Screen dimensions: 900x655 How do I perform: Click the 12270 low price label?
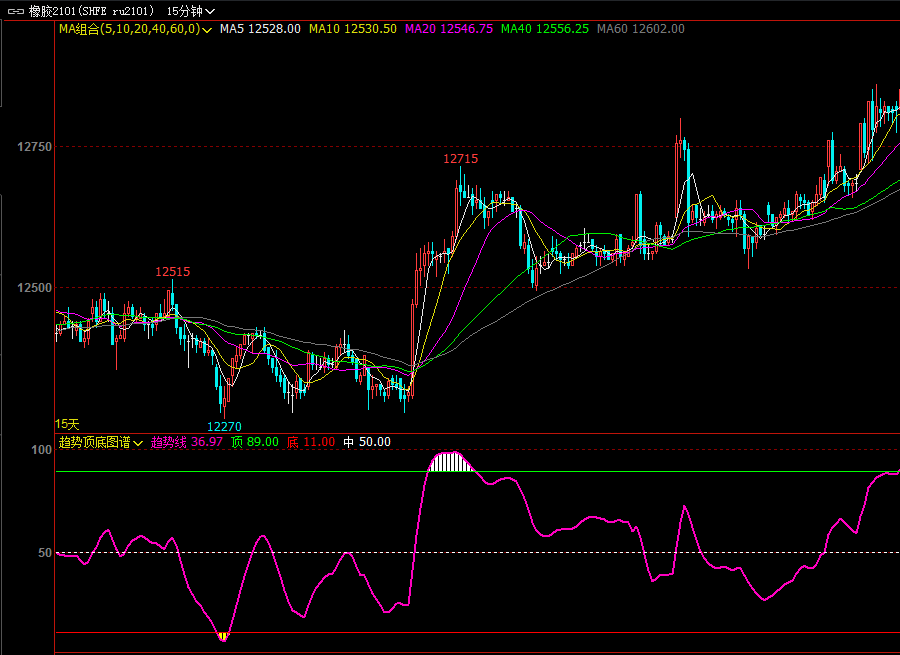tap(224, 427)
